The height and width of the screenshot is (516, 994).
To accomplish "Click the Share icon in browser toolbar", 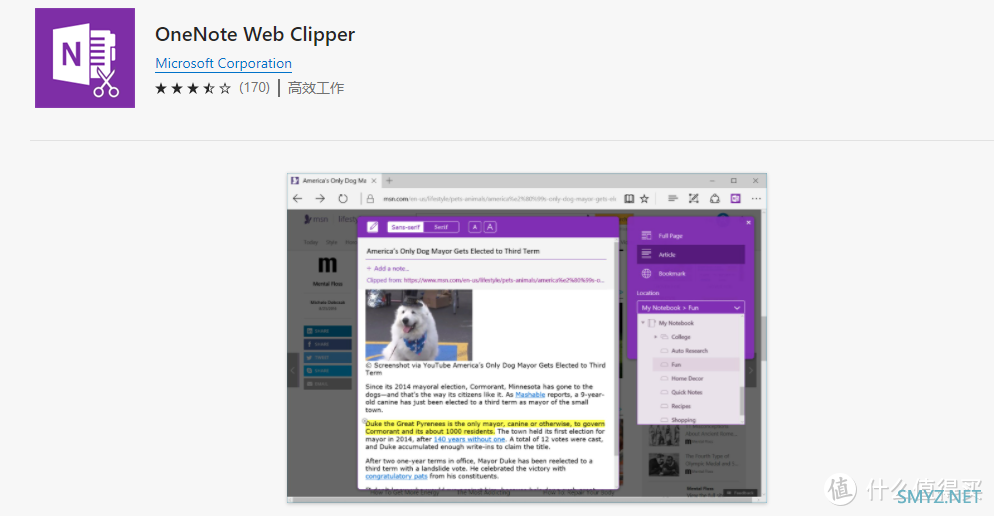I will [x=714, y=198].
